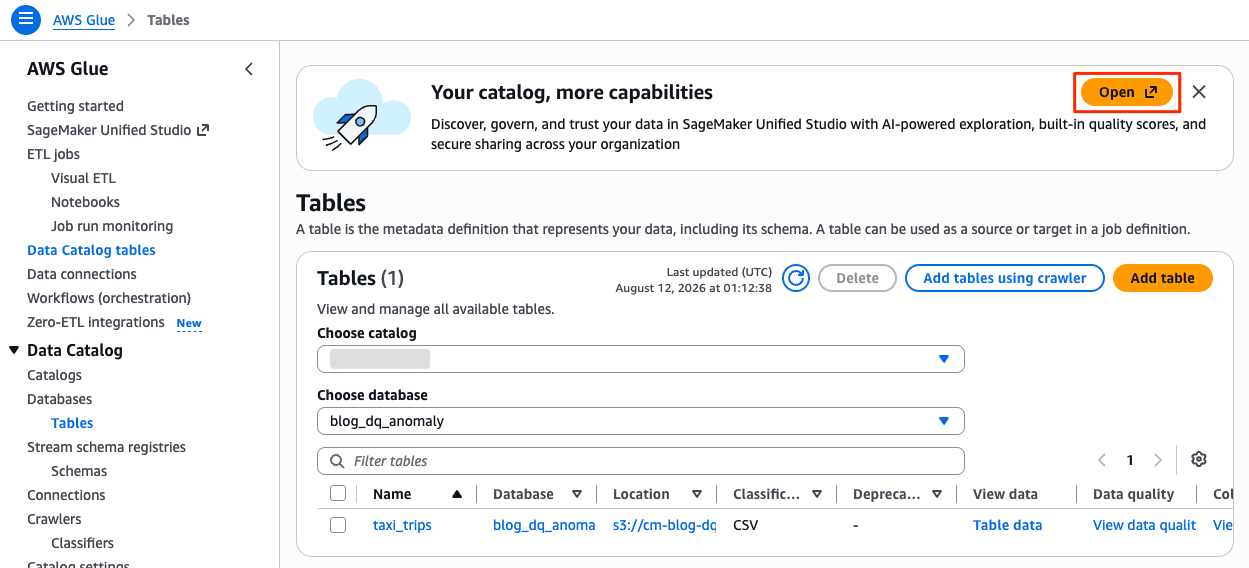Click the Tables breadcrumb text
The width and height of the screenshot is (1249, 568).
pos(168,20)
